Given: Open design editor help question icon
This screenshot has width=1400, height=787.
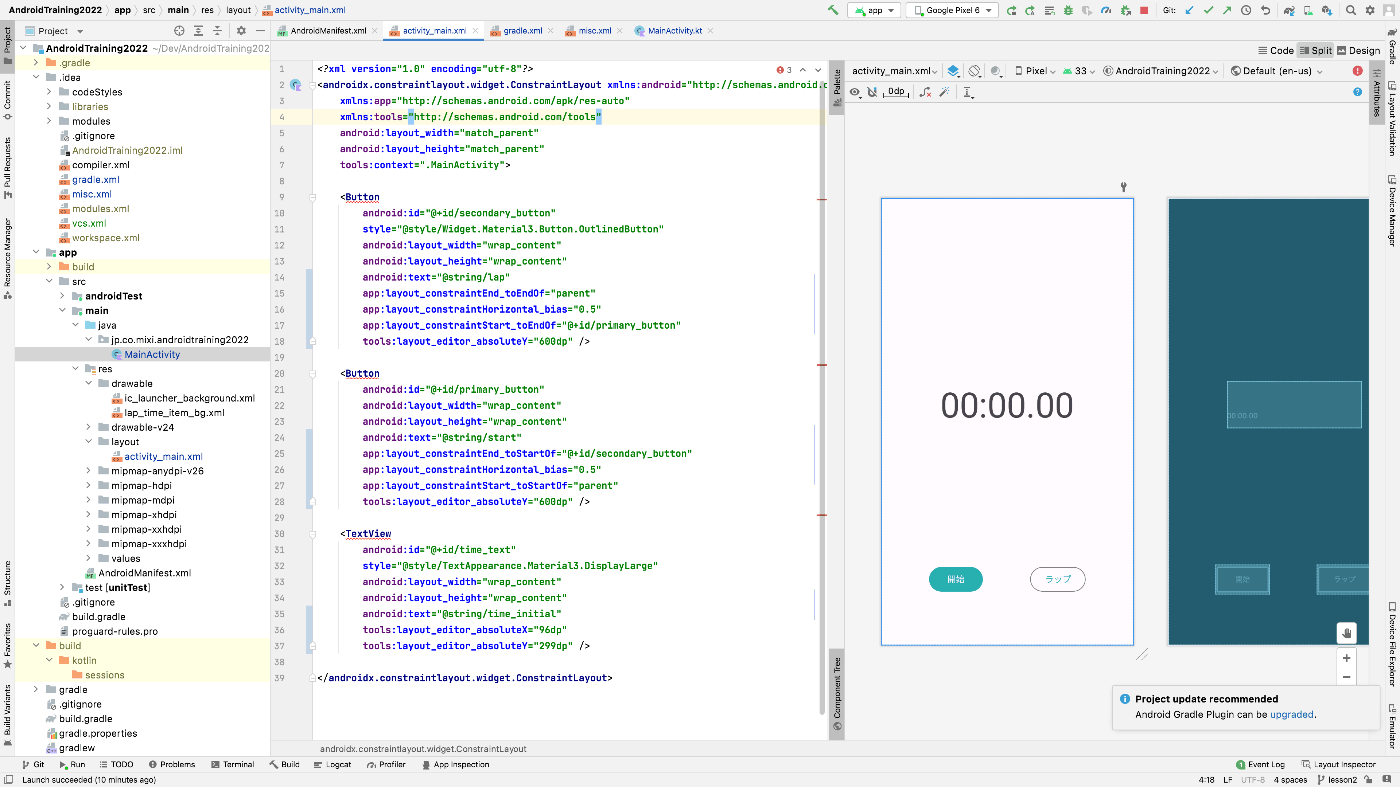Looking at the screenshot, I should click(1357, 92).
